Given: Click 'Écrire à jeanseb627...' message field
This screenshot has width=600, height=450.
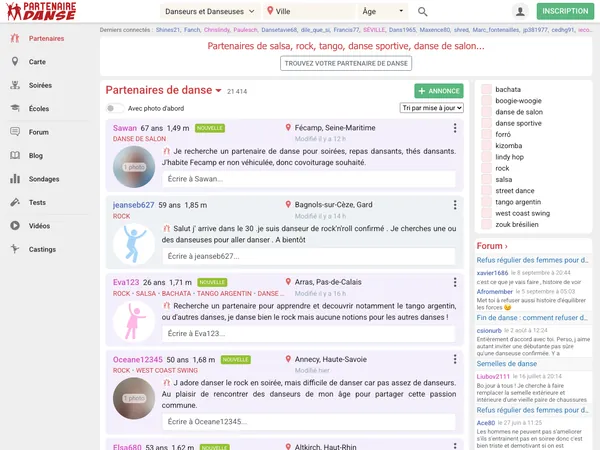Looking at the screenshot, I should point(309,256).
